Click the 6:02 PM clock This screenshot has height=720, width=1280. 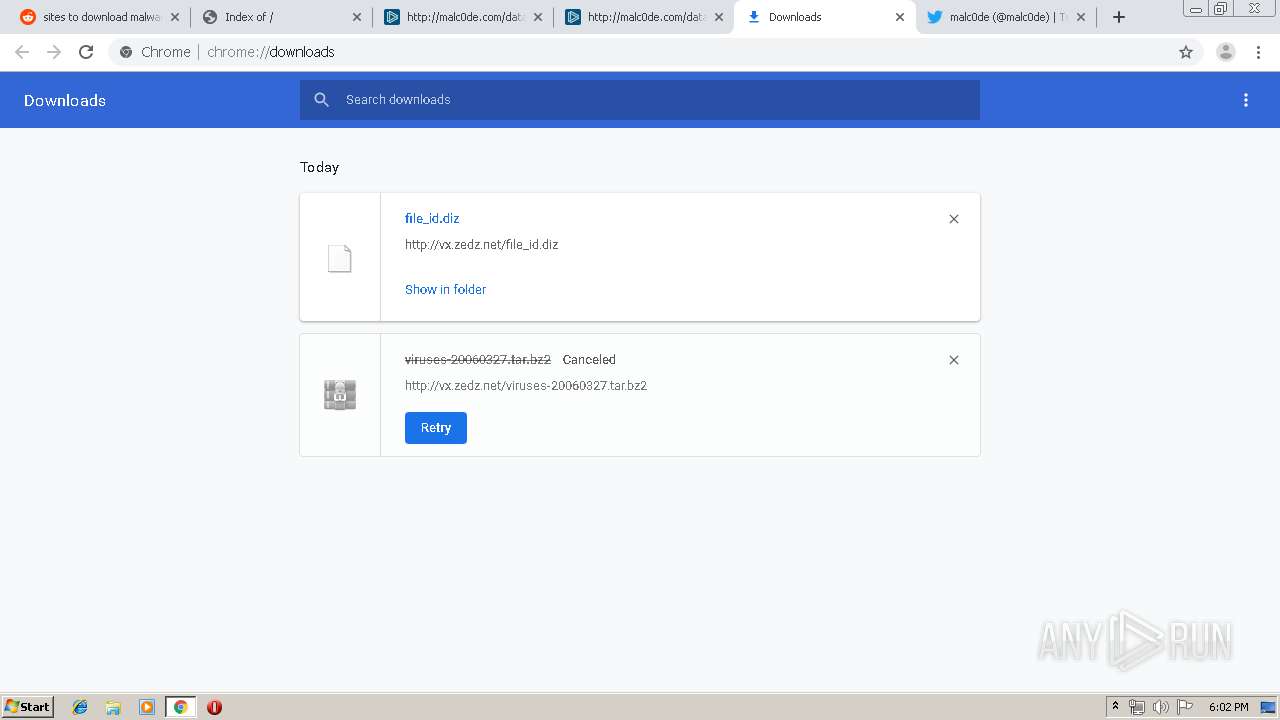tap(1228, 707)
